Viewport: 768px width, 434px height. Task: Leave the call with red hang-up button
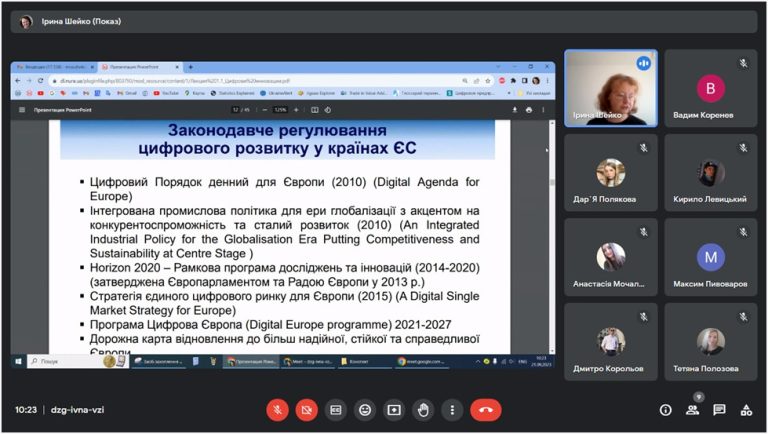(485, 410)
